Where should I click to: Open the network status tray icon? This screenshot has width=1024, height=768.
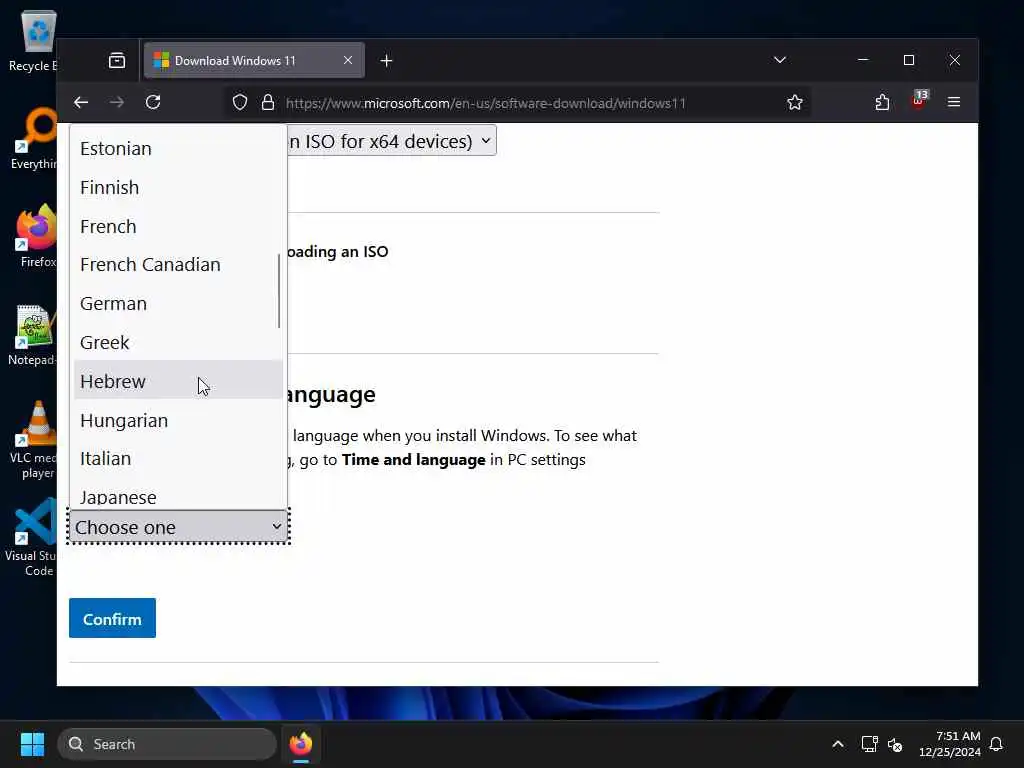[x=869, y=744]
